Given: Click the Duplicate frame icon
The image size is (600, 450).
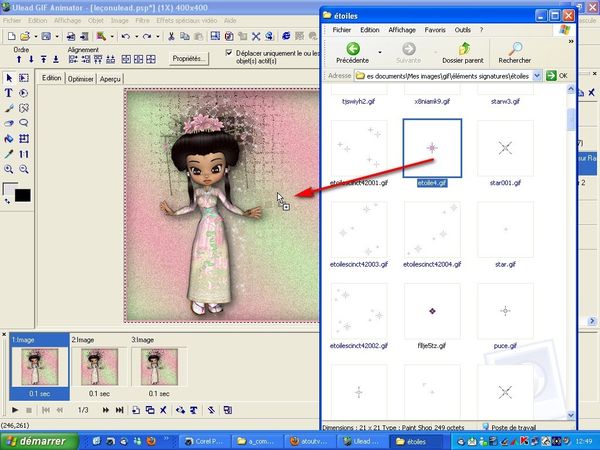Looking at the screenshot, I should coord(150,410).
